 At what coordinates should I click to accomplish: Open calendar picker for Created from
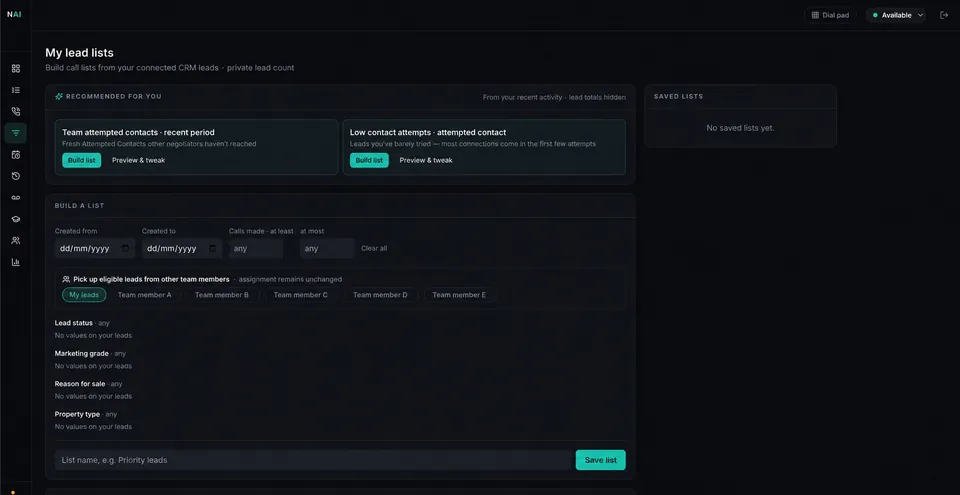[x=126, y=249]
